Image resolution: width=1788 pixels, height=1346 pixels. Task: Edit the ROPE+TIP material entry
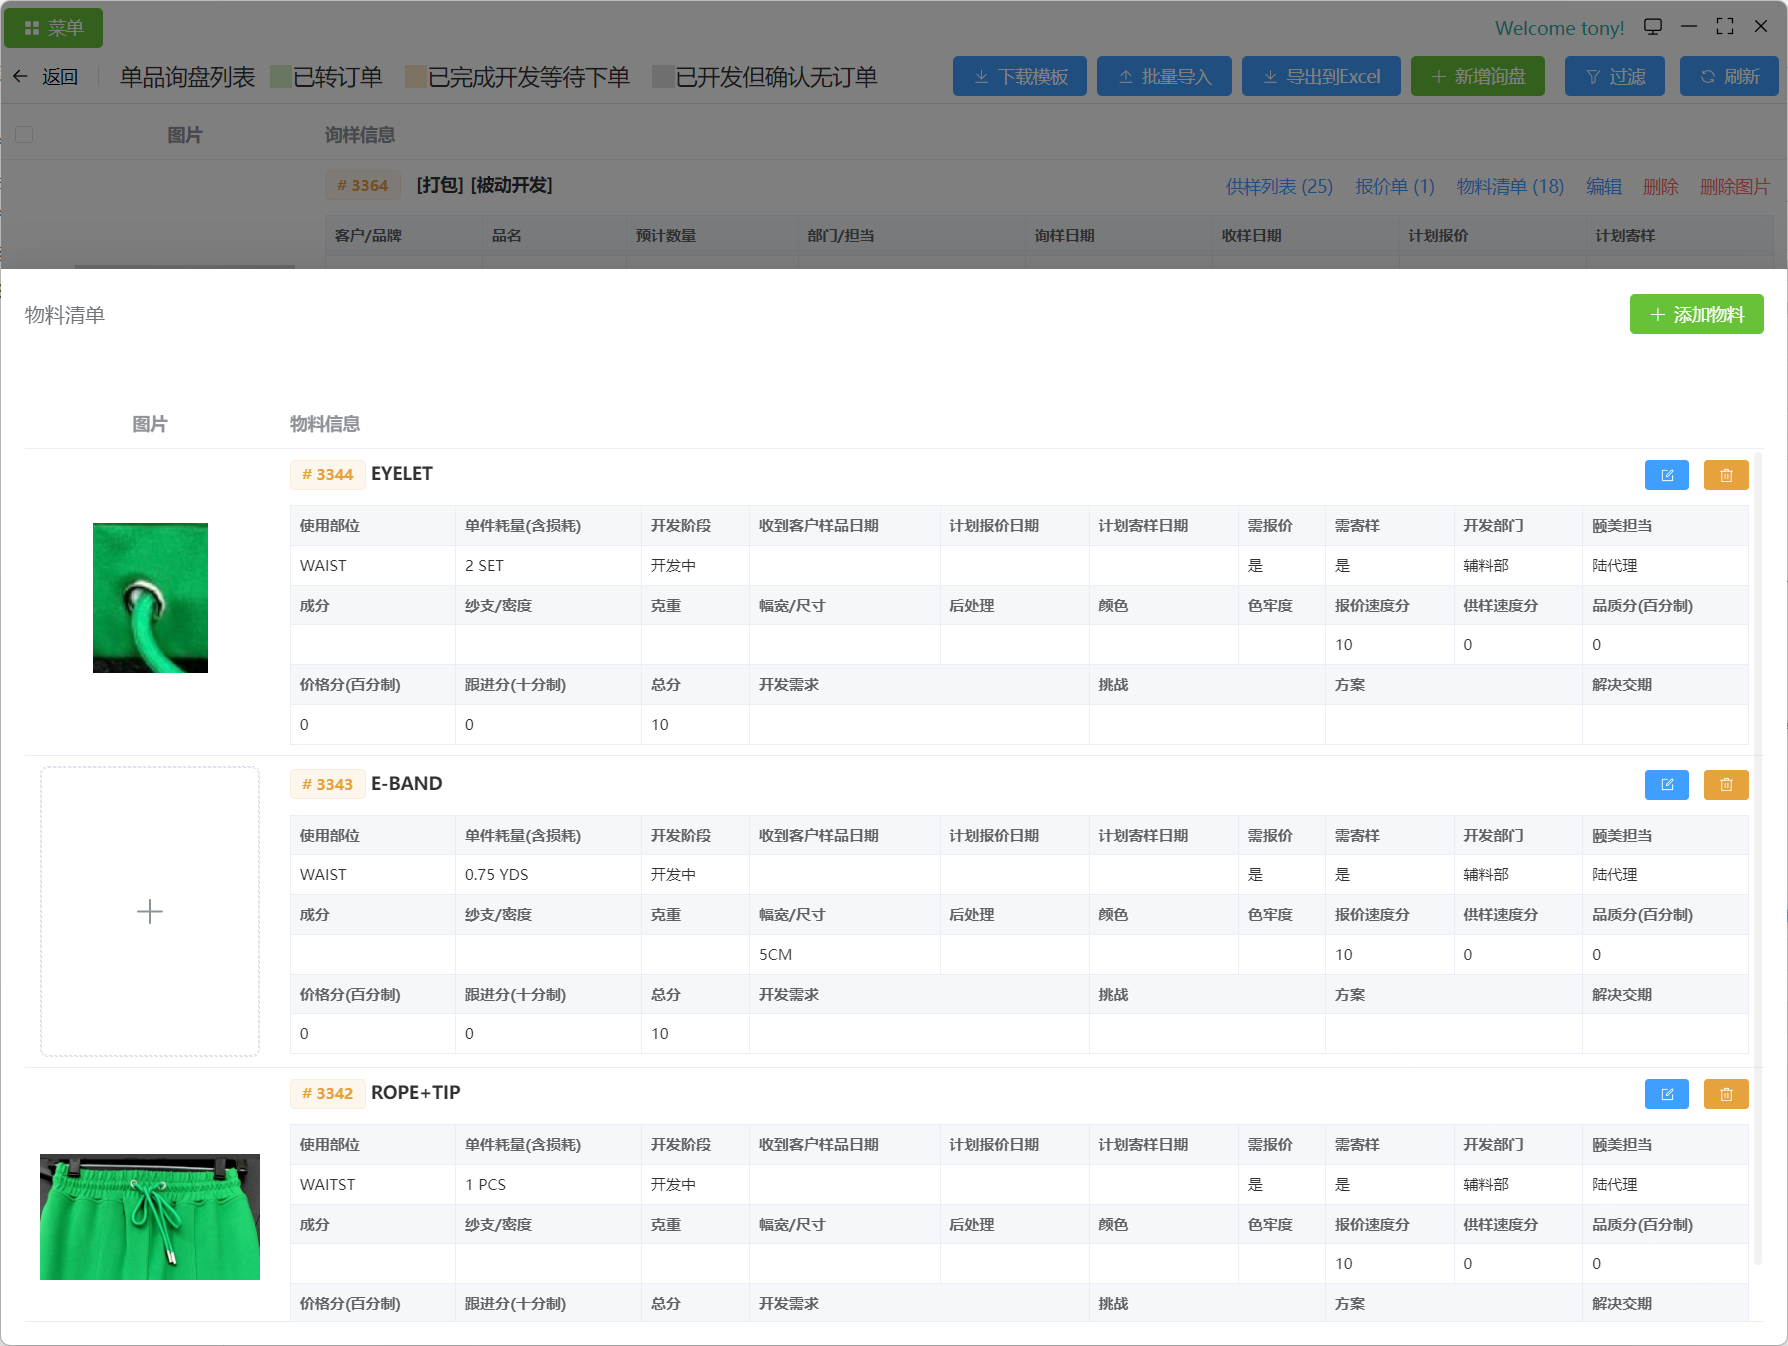tap(1666, 1094)
